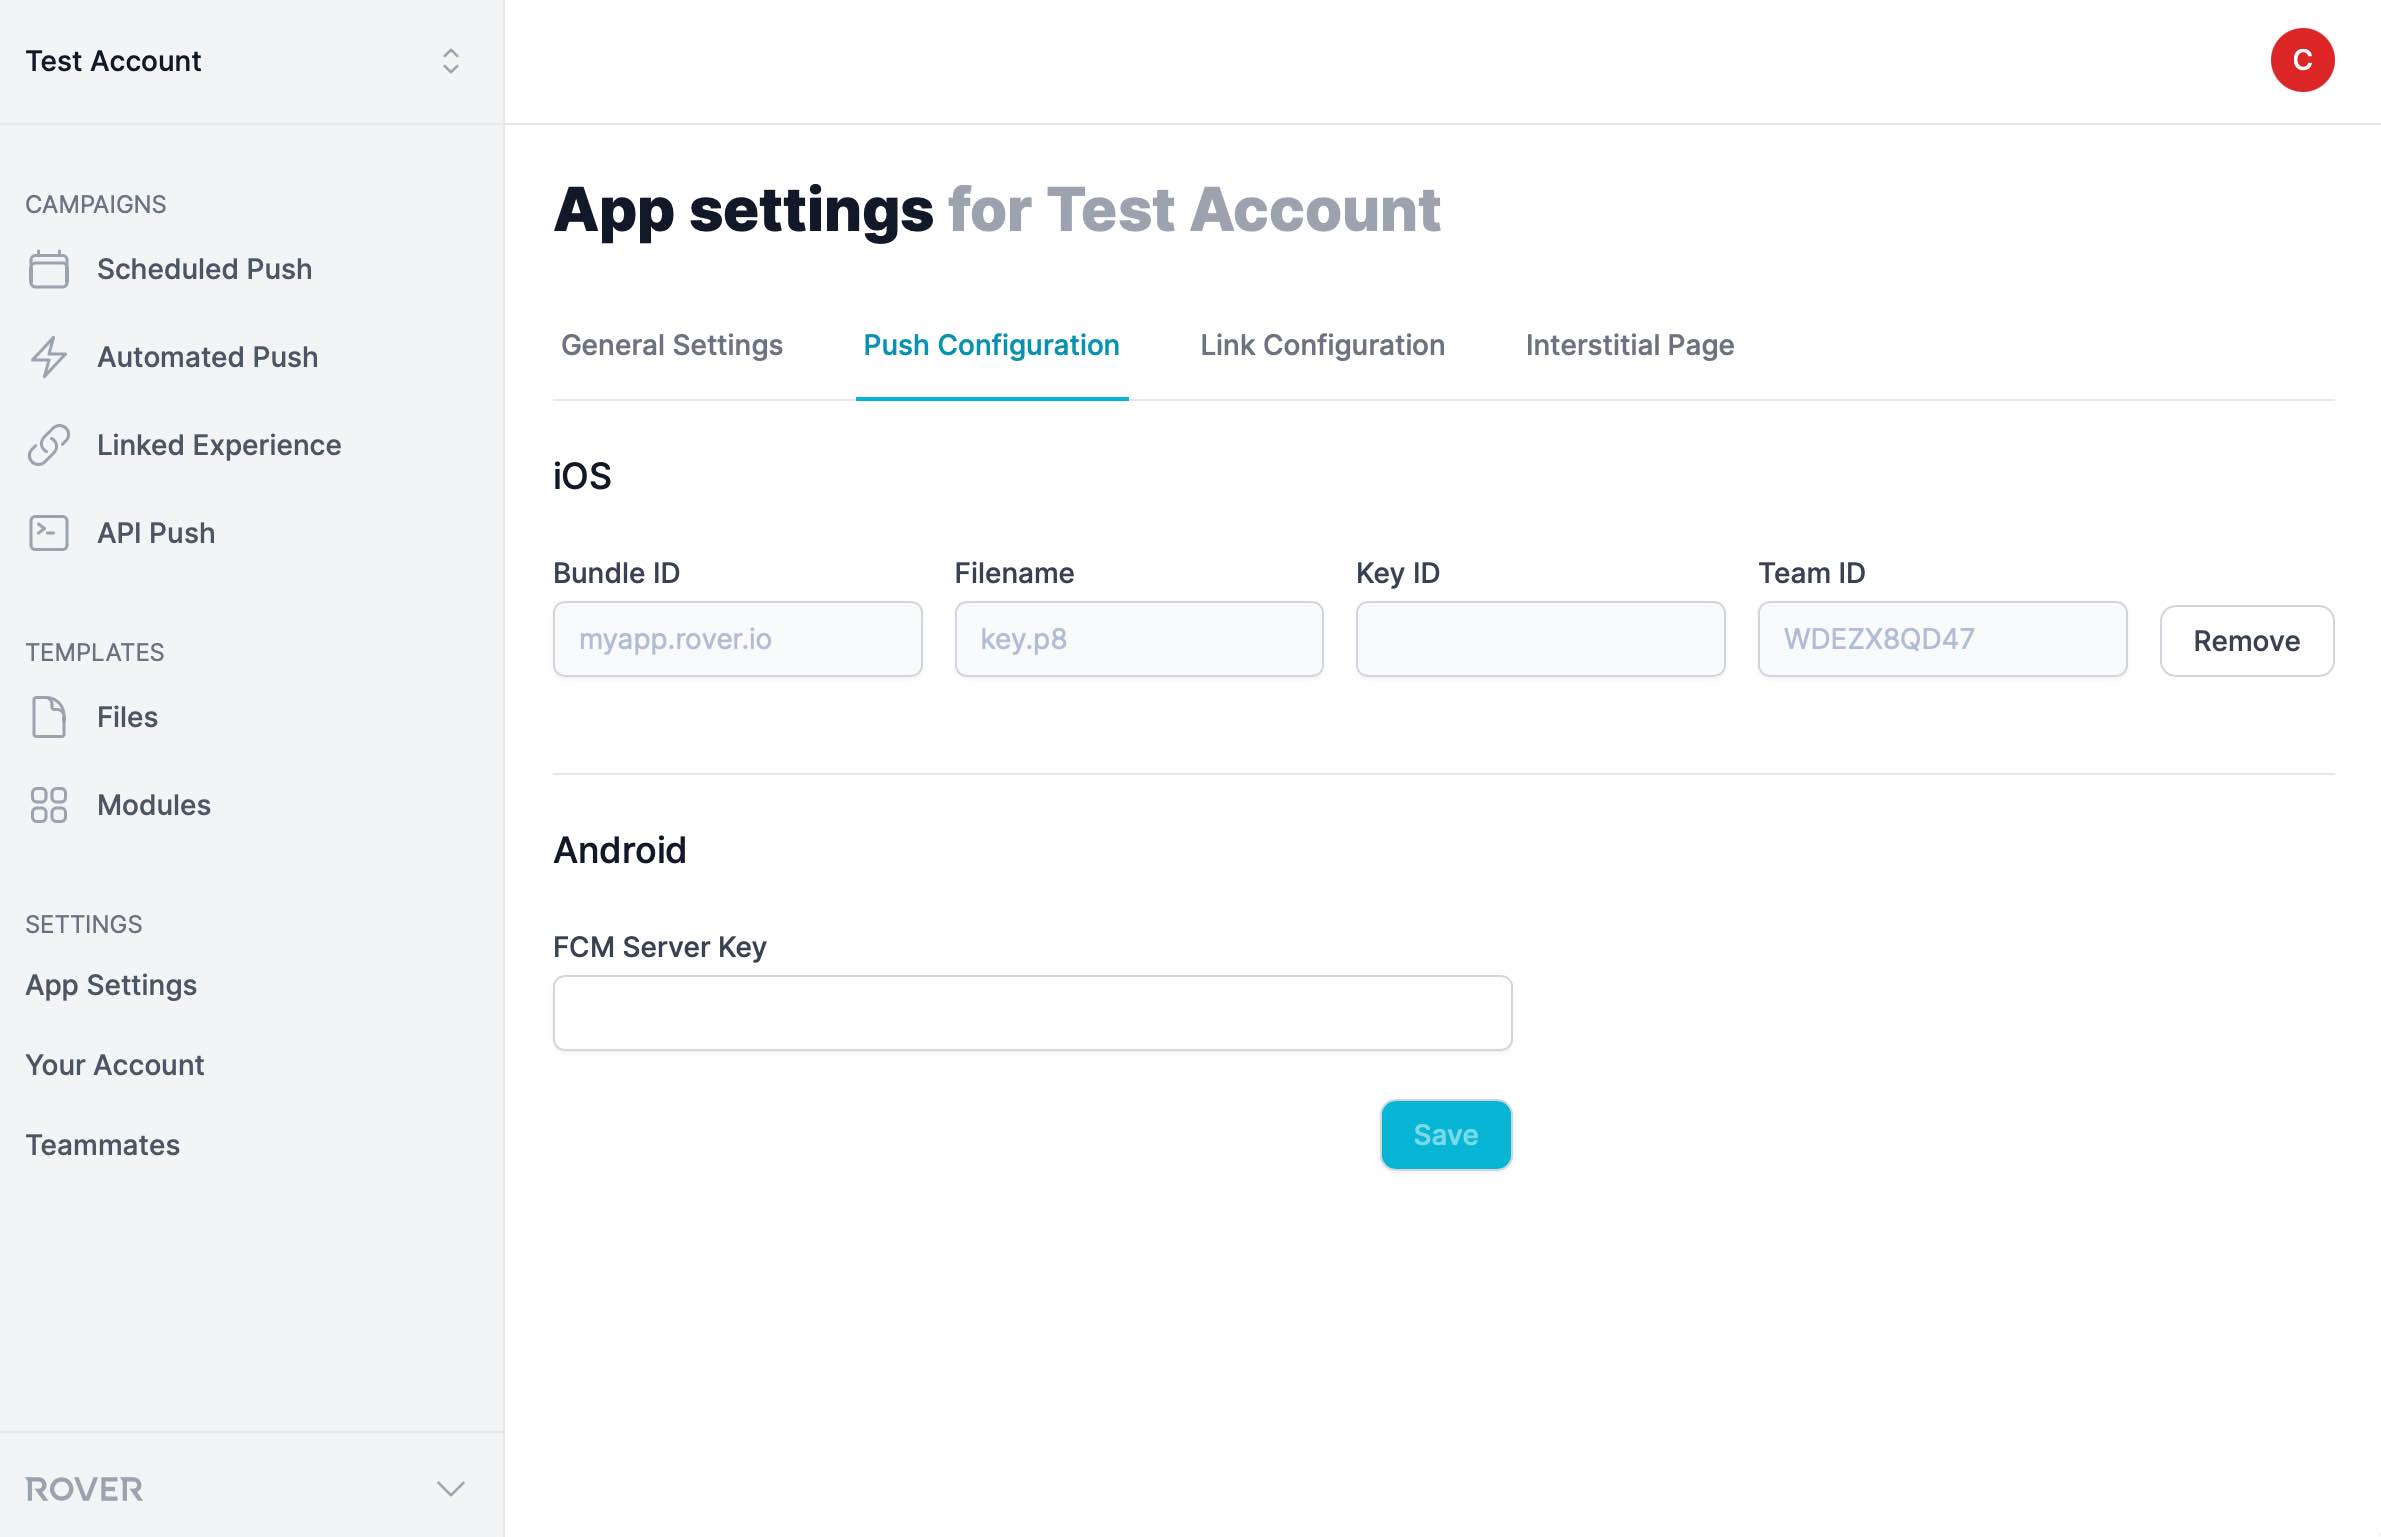The image size is (2381, 1537).
Task: Click the Bundle ID input field
Action: pos(737,639)
